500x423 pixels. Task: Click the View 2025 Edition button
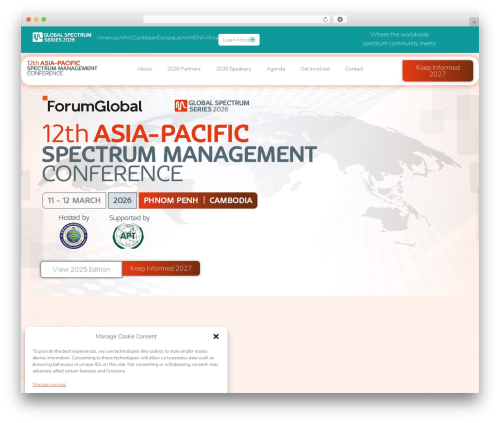pos(81,269)
